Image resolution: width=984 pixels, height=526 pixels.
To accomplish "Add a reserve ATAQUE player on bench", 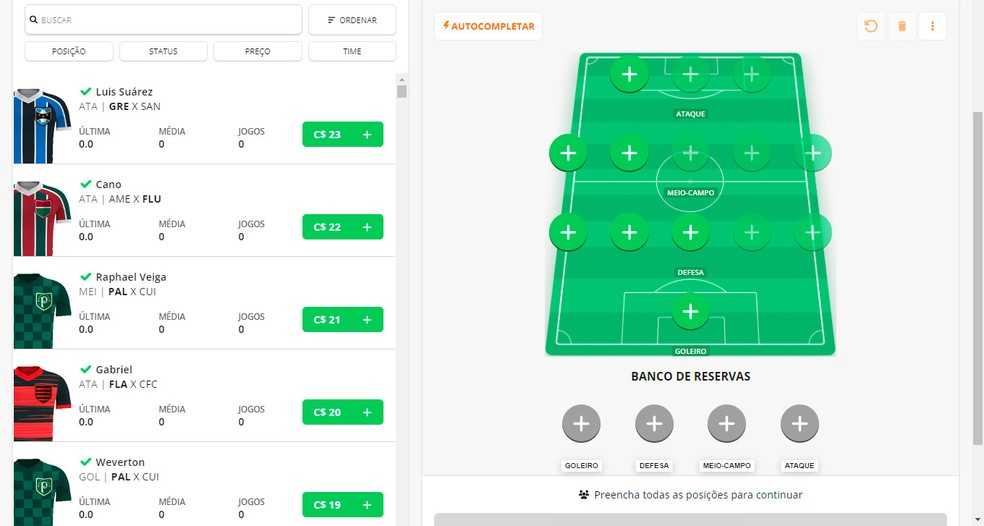I will coord(800,424).
